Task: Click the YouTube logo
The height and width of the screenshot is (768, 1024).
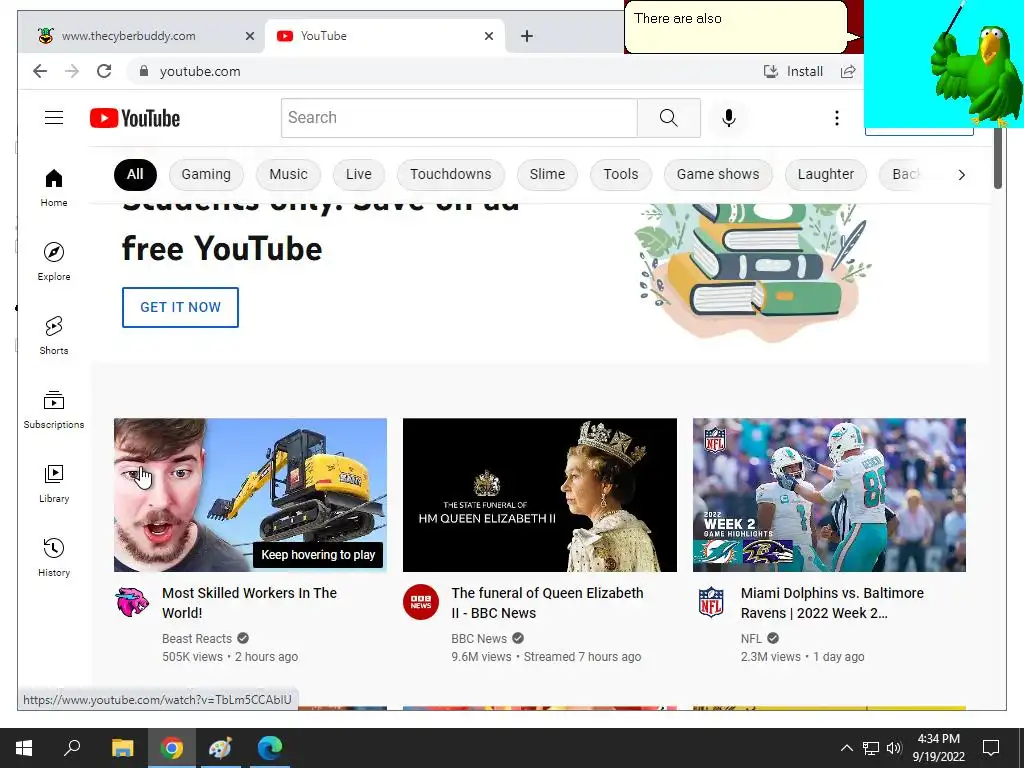Action: (x=135, y=118)
